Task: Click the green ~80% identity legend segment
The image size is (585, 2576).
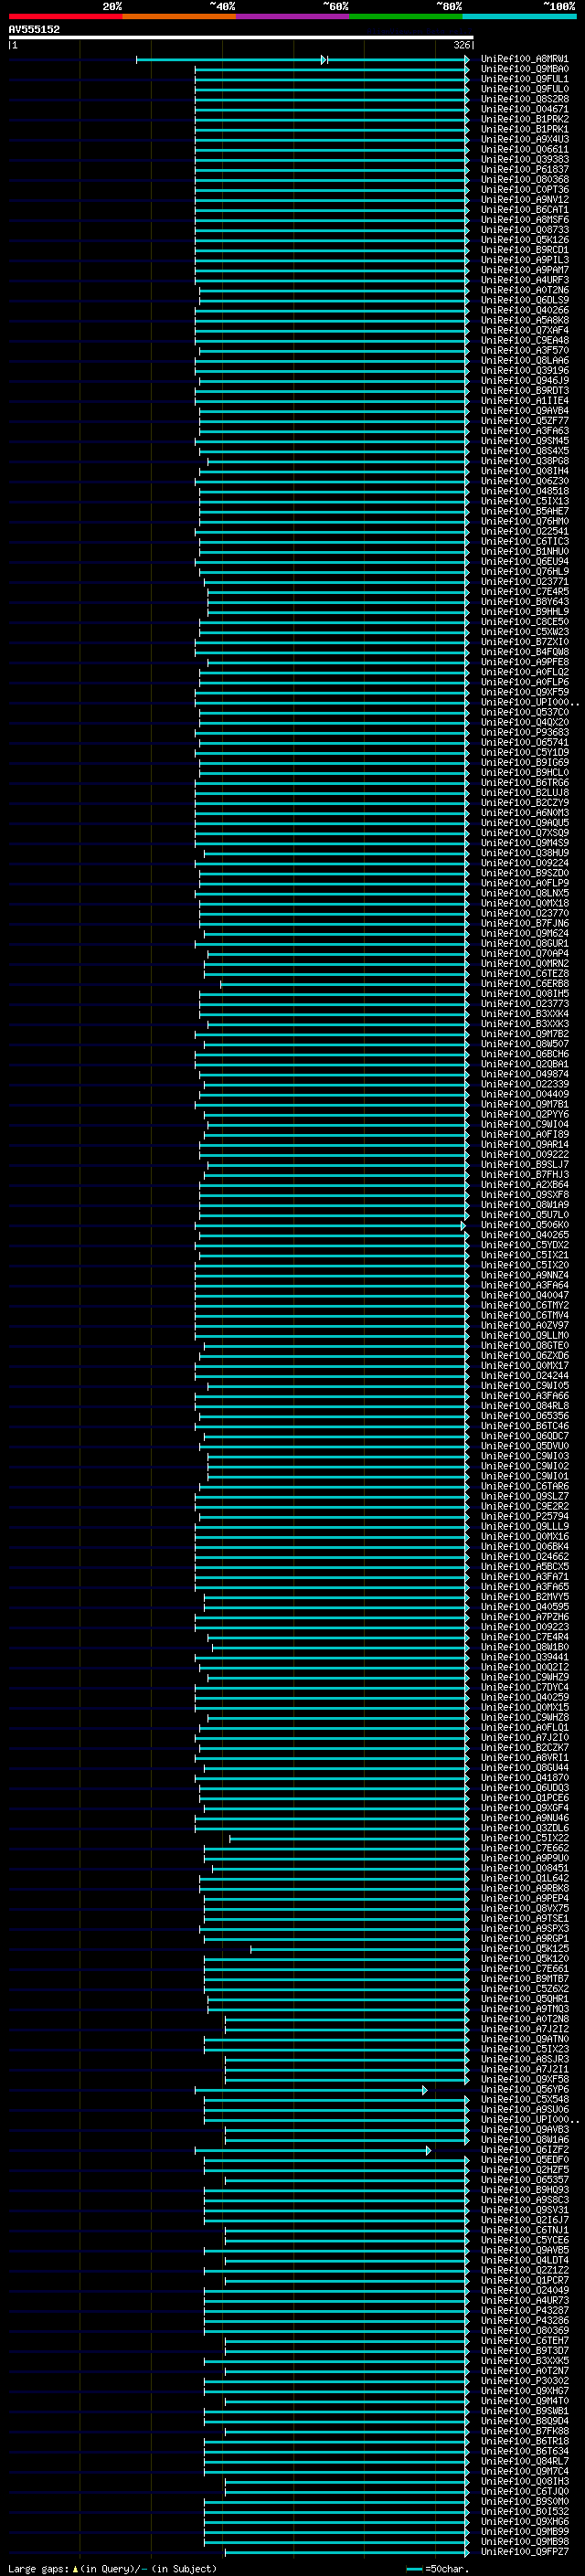Action: coord(406,16)
